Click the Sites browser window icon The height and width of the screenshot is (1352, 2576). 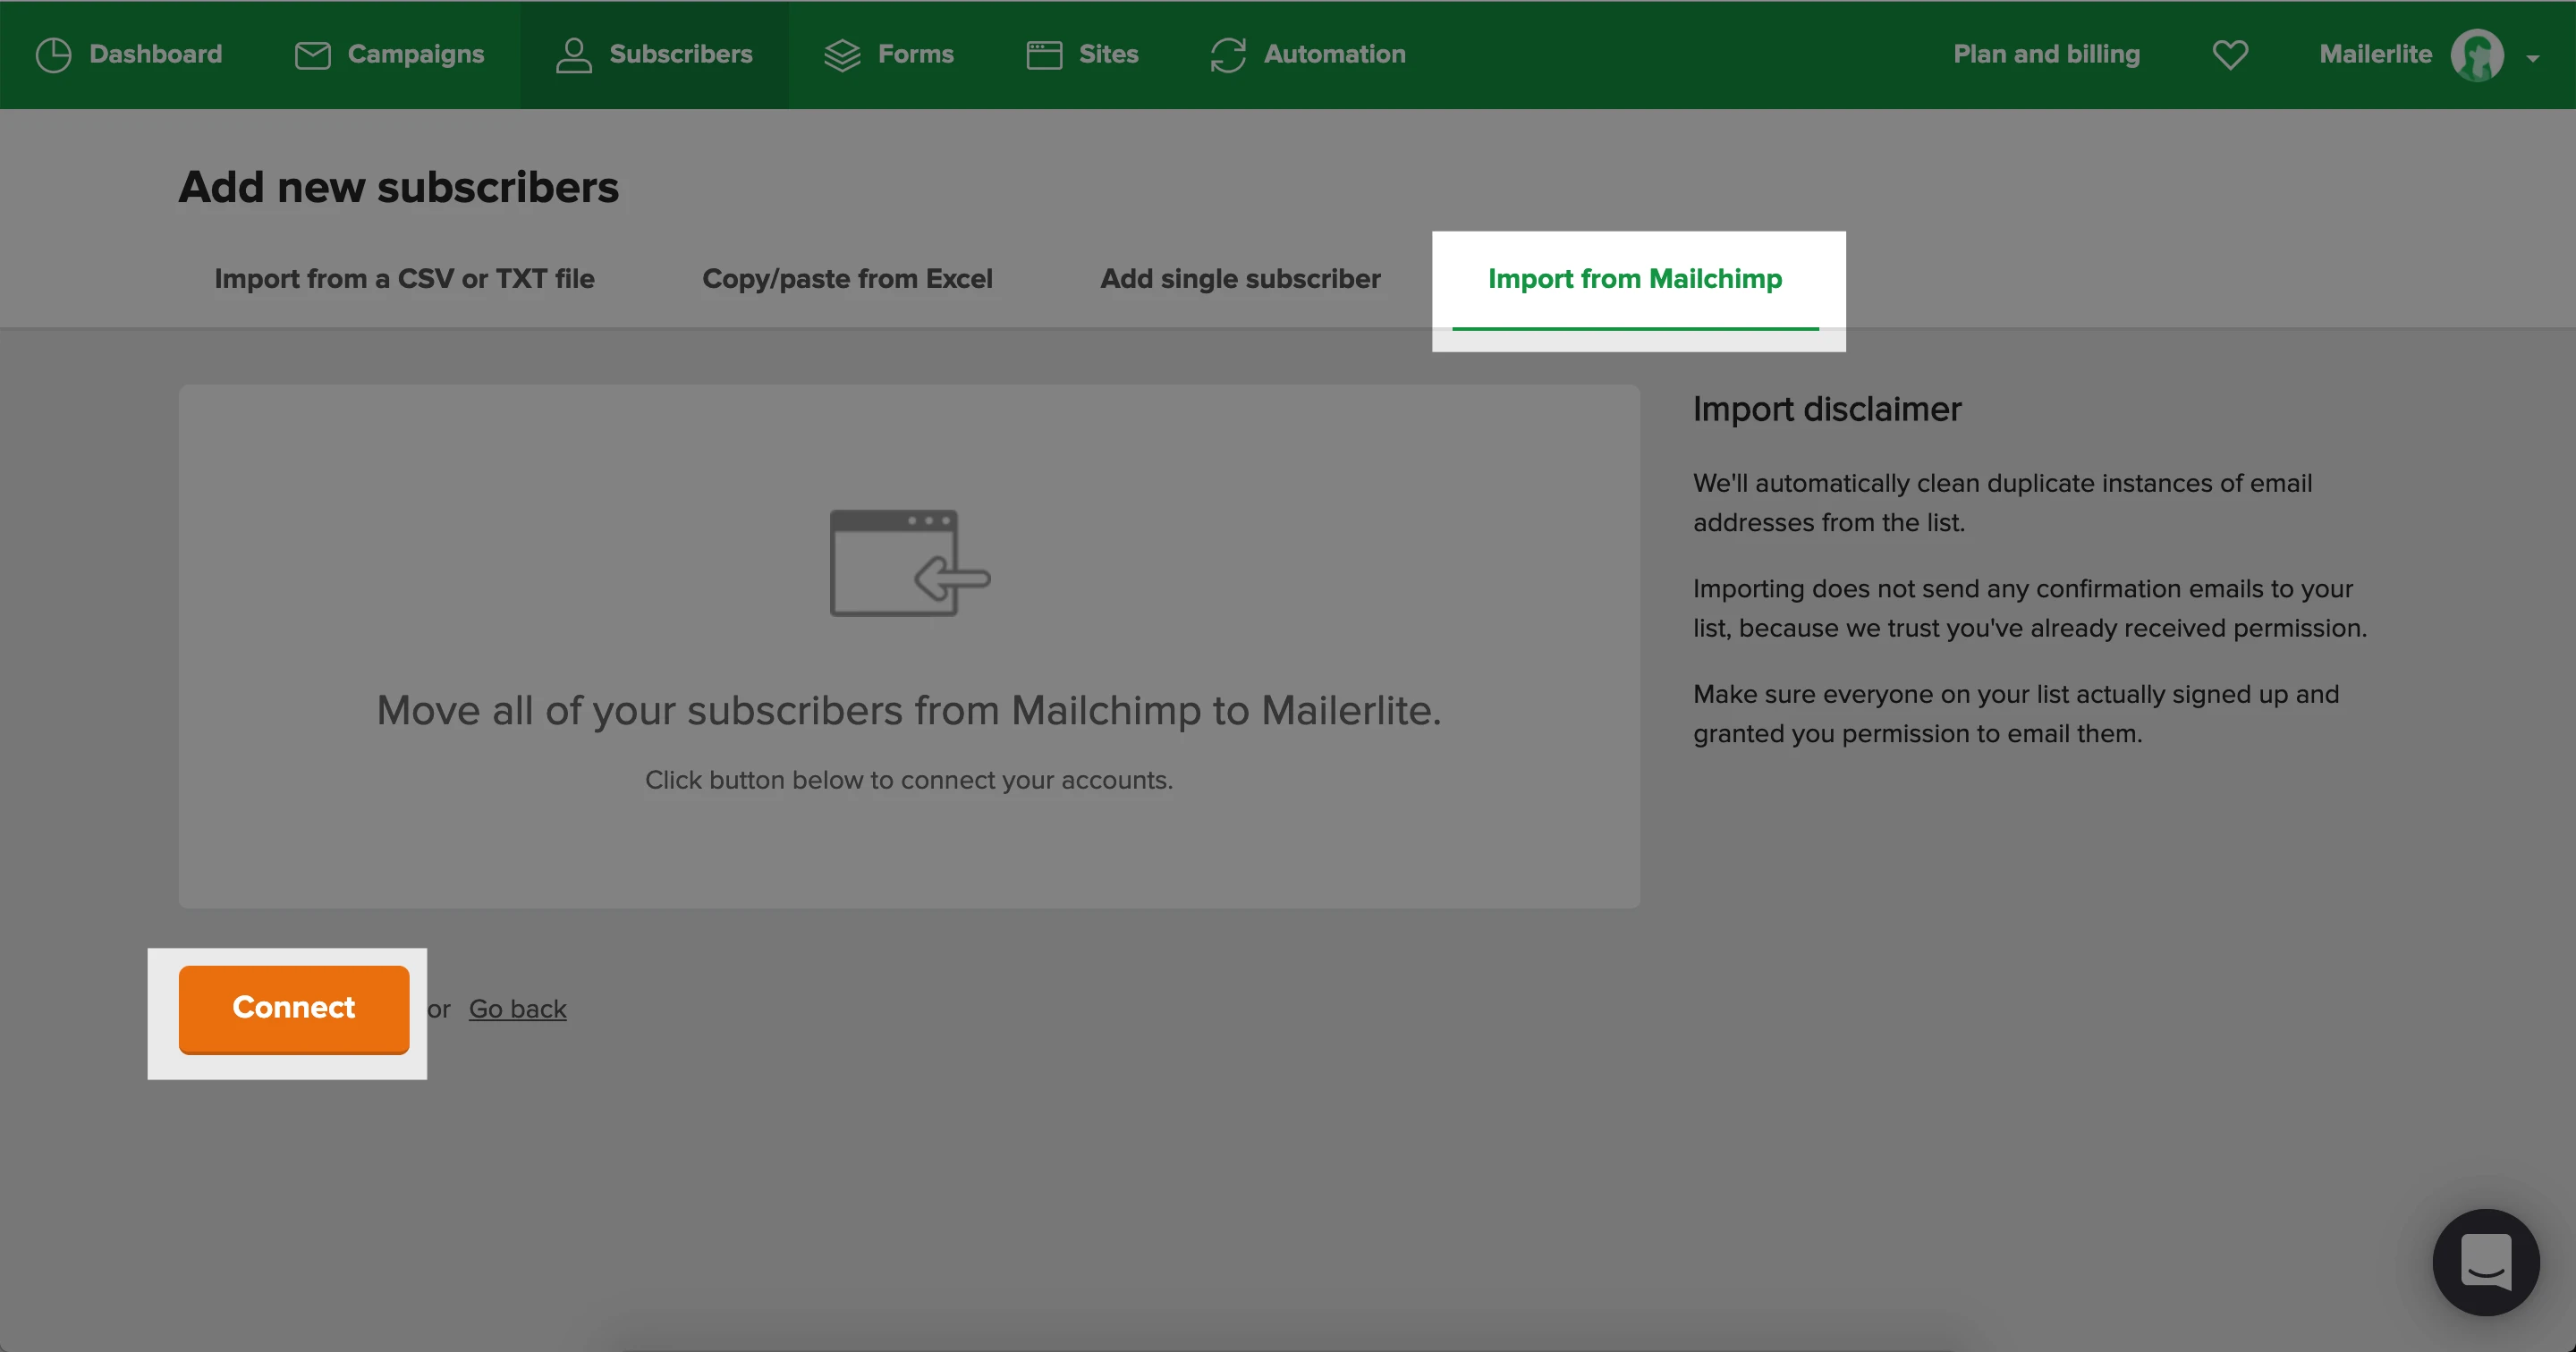pos(1044,55)
